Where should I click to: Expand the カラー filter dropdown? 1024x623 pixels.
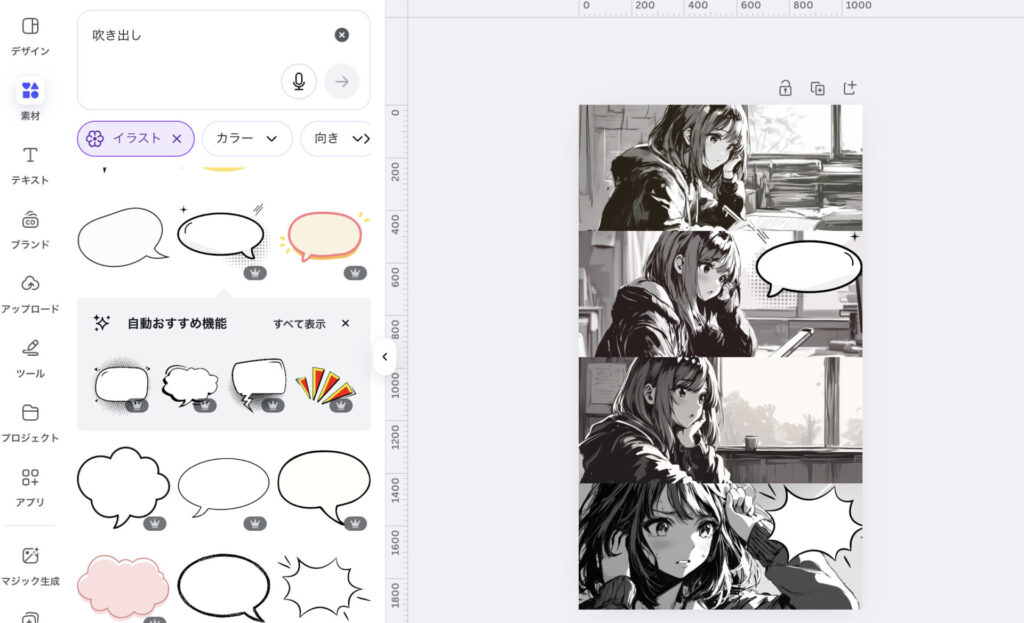pyautogui.click(x=247, y=139)
